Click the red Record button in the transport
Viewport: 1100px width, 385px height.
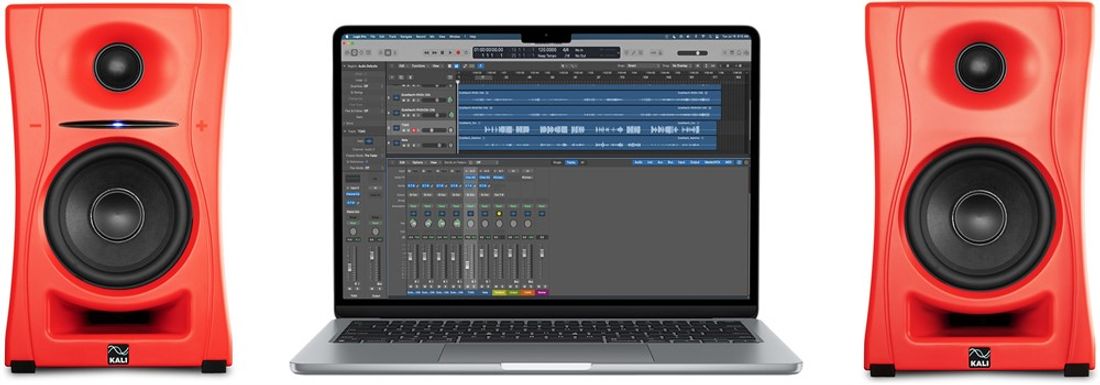tap(458, 52)
